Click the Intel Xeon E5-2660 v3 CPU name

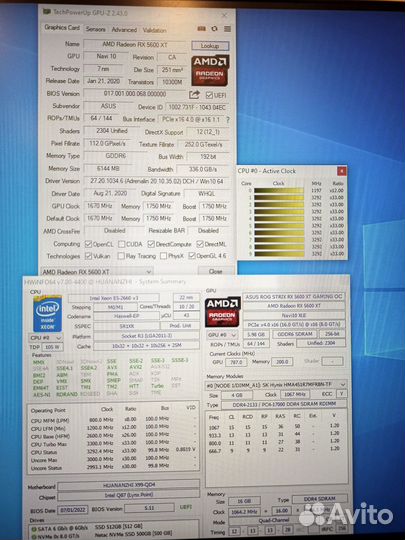(114, 298)
